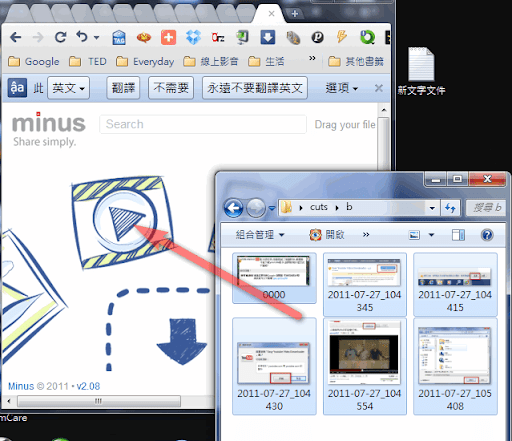Select the 2011-07-27_104430 thumbnail
The width and height of the screenshot is (512, 441).
[274, 366]
